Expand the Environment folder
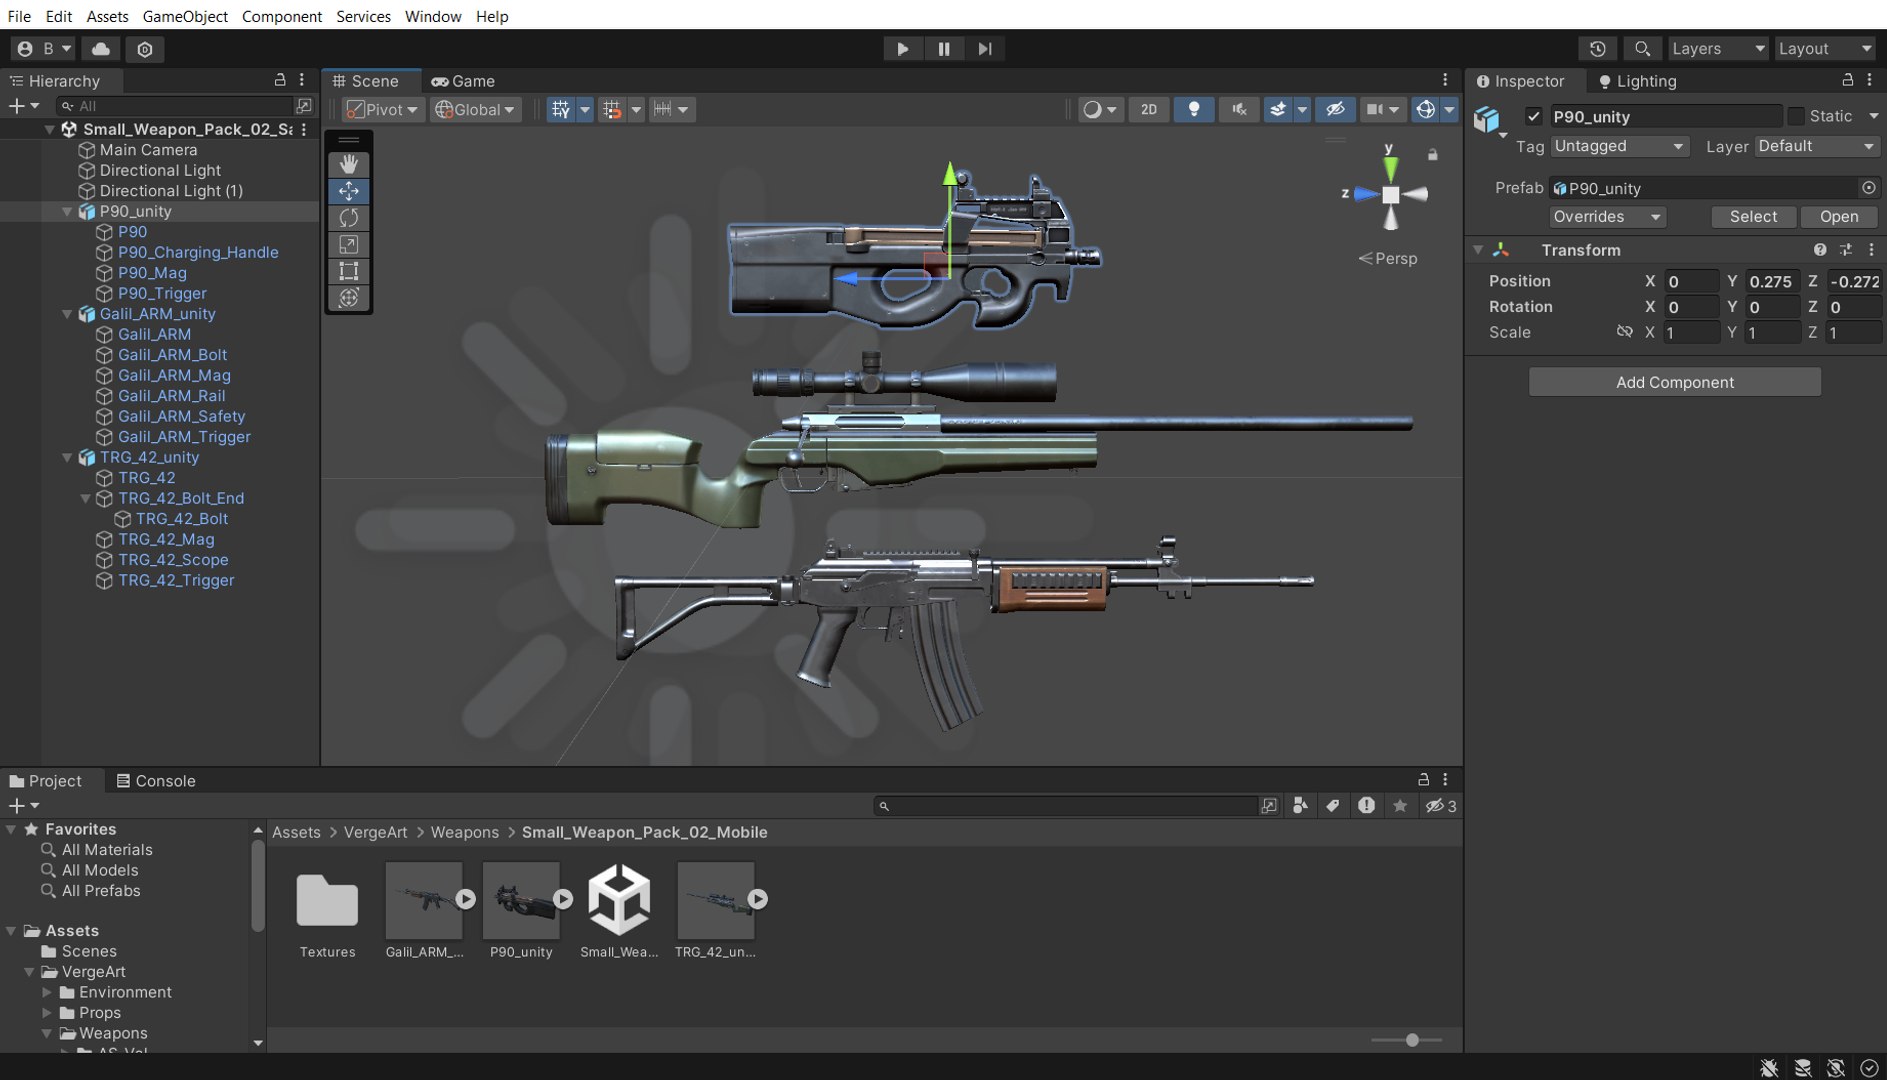The width and height of the screenshot is (1887, 1080). [47, 992]
